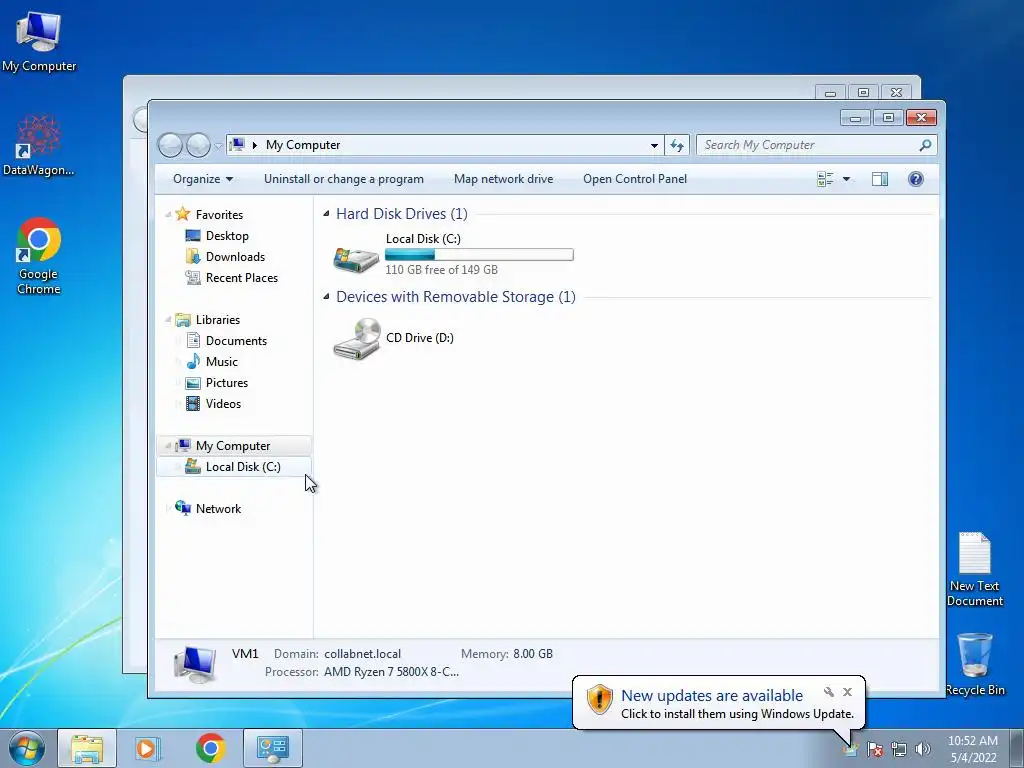Select Desktop under Favorites
Viewport: 1024px width, 768px height.
click(x=227, y=236)
